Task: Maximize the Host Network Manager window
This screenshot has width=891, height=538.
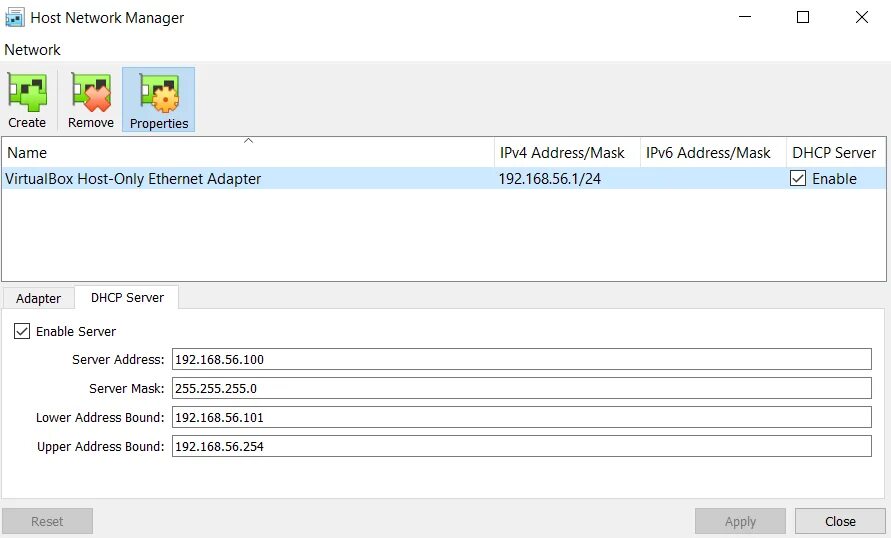Action: (x=803, y=18)
